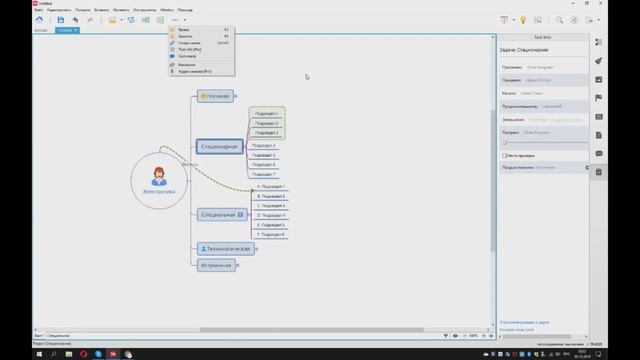640x360 pixels.
Task: Click the magnifier search icon in the toolbar
Action: (559, 20)
